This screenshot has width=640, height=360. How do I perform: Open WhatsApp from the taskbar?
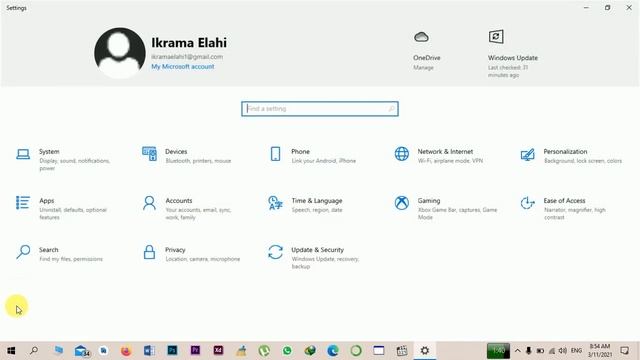287,351
